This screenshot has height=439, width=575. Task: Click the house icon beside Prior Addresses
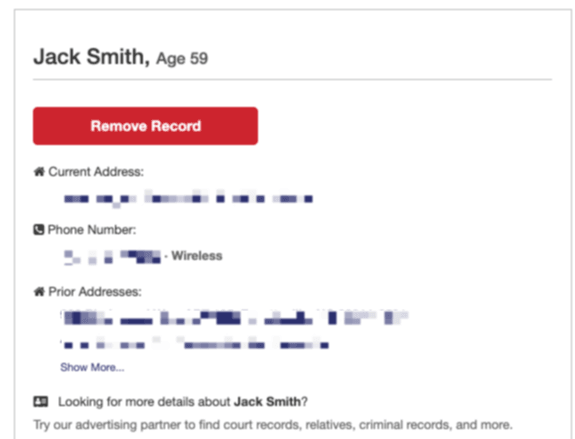click(39, 292)
